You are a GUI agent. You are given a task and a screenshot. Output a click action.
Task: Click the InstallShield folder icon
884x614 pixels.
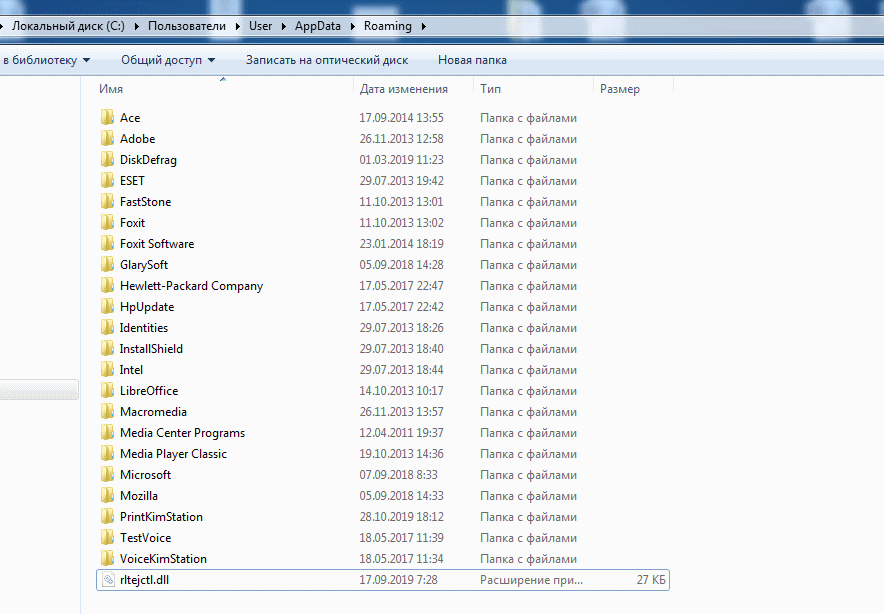pos(107,348)
